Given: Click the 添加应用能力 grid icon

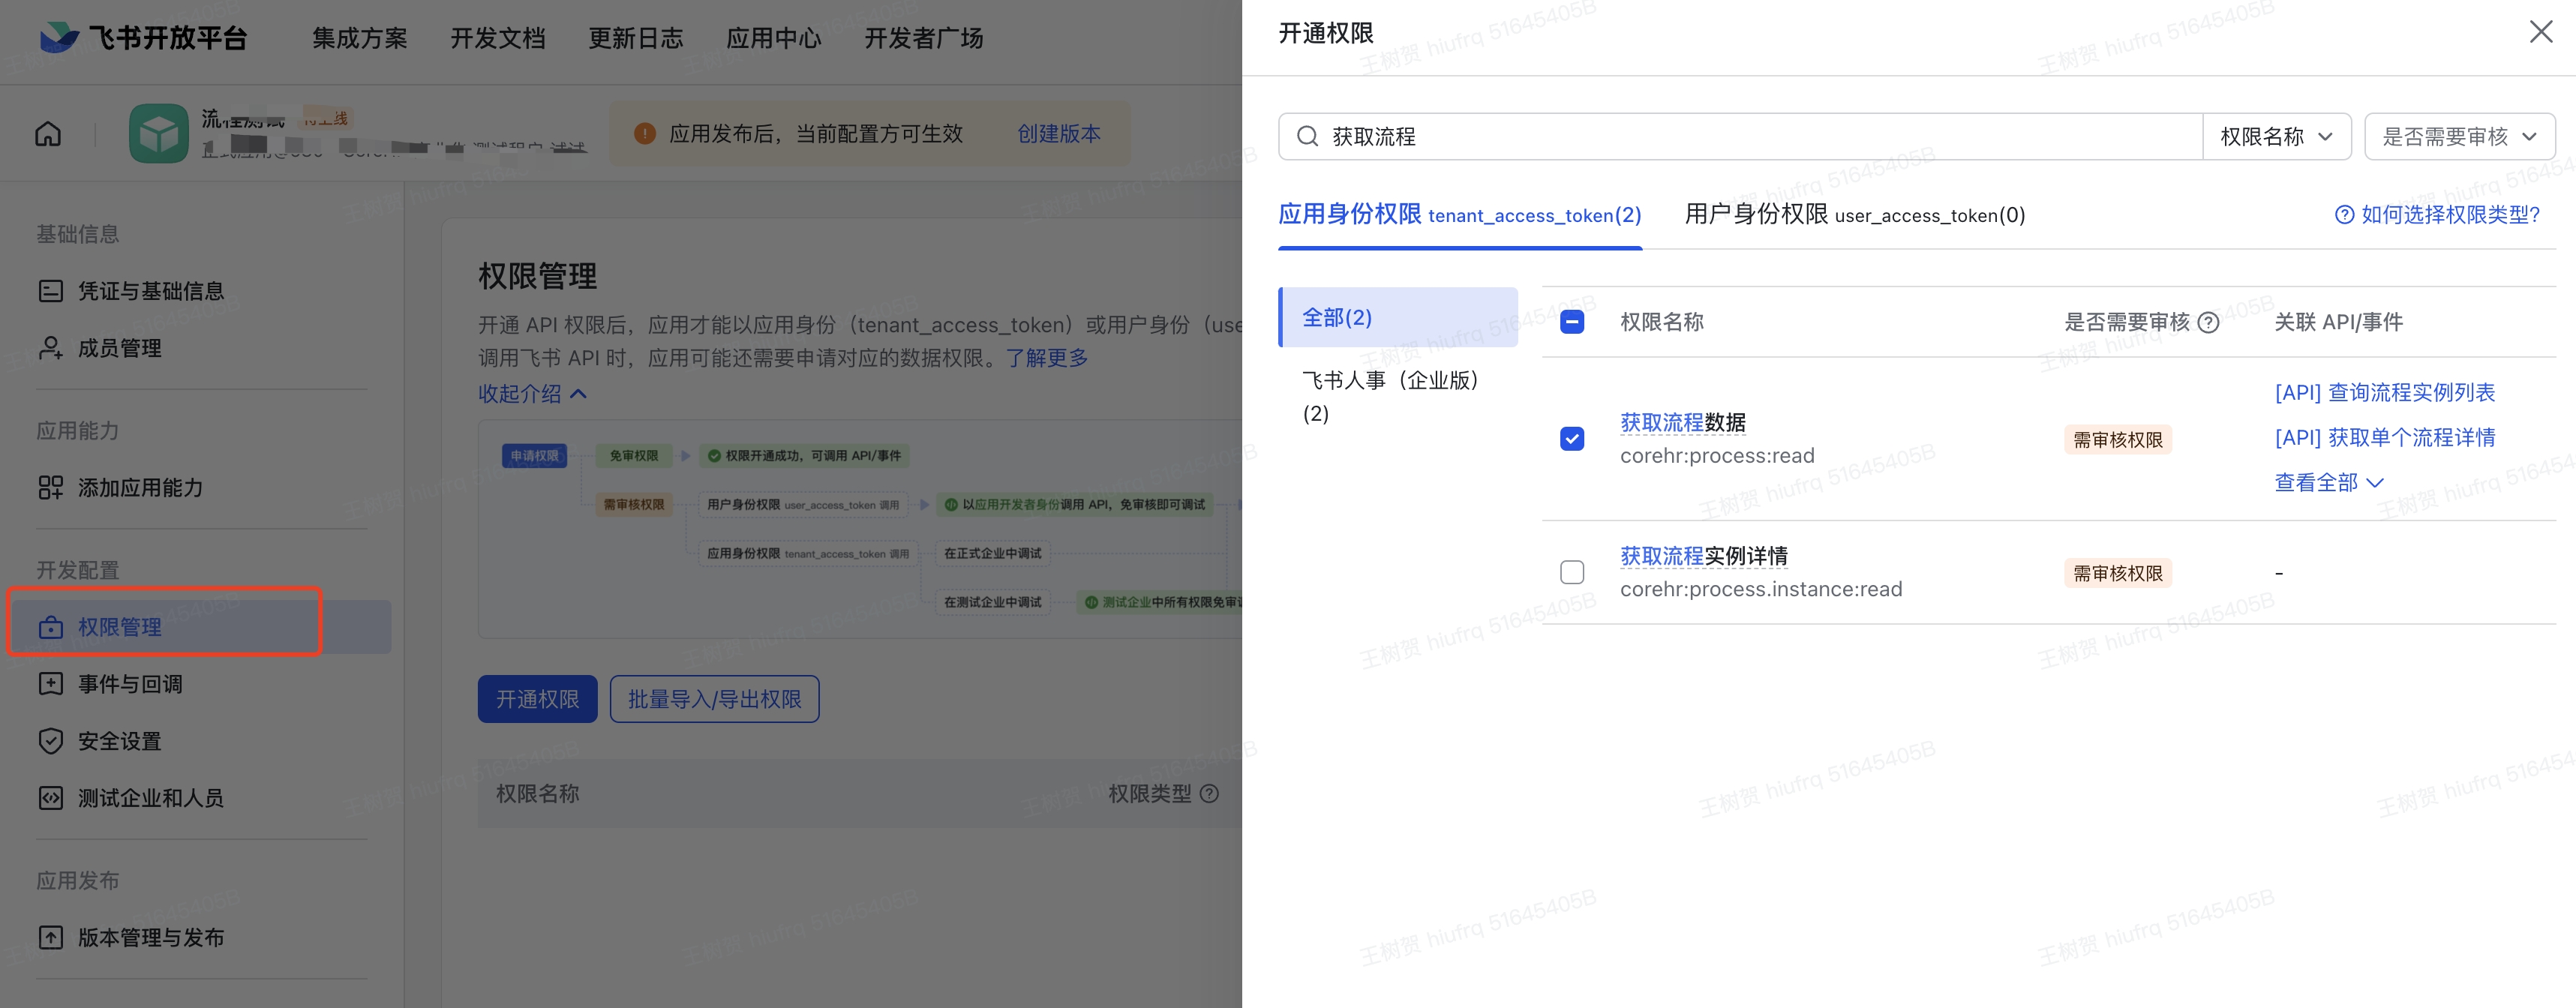Looking at the screenshot, I should 50,487.
